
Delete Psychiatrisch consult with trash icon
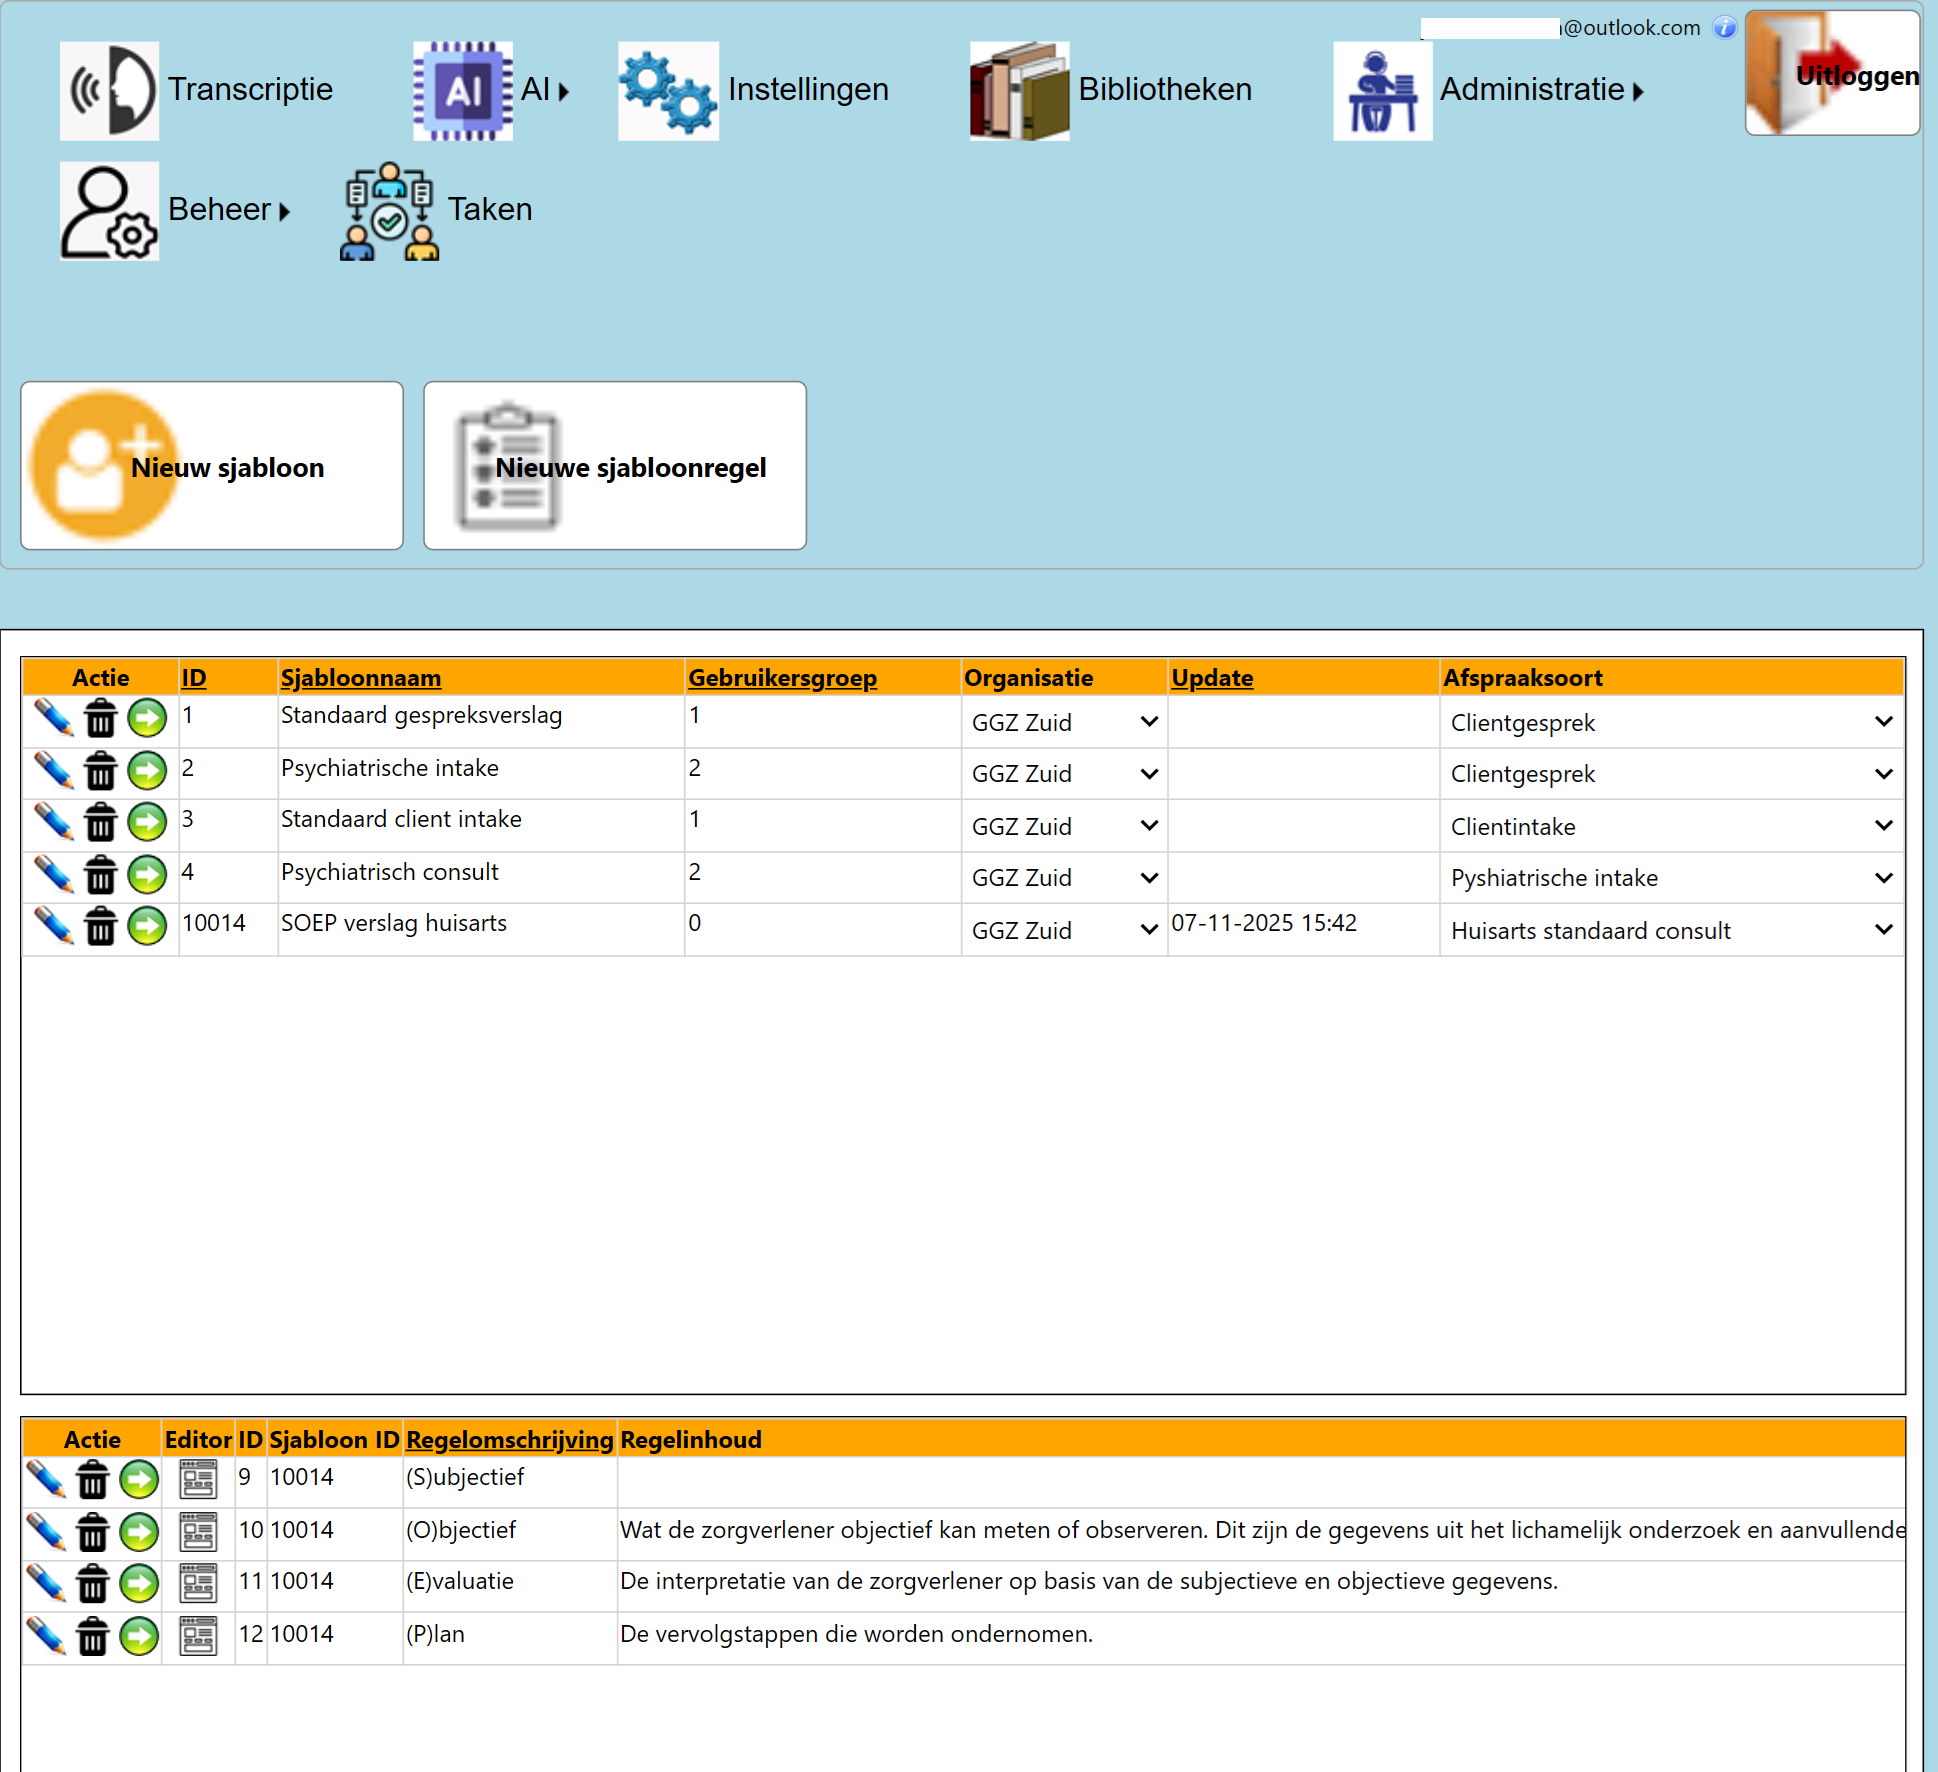[100, 875]
